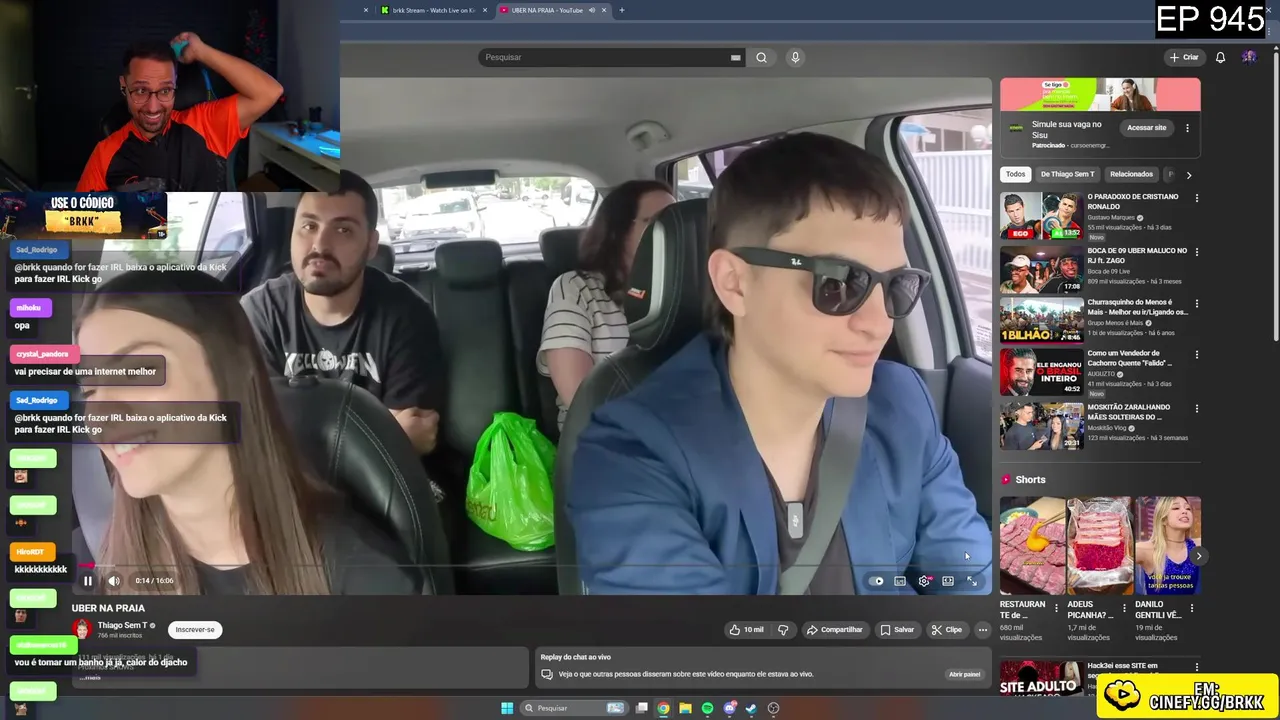Open the chat replay with Abrir painel

coord(964,674)
